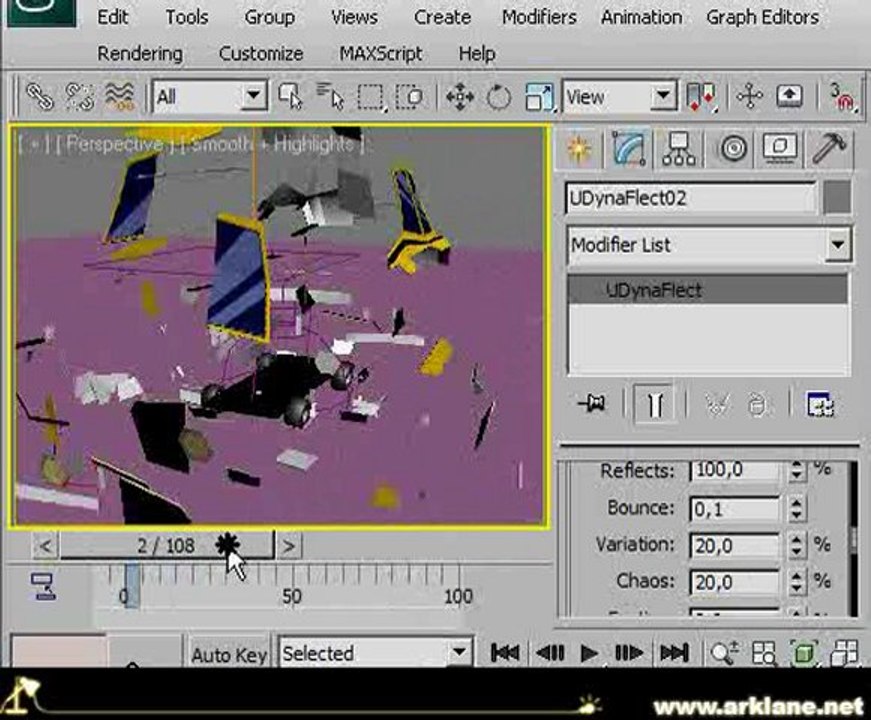This screenshot has width=871, height=720.
Task: Activate the Select and Move tool
Action: pos(460,97)
